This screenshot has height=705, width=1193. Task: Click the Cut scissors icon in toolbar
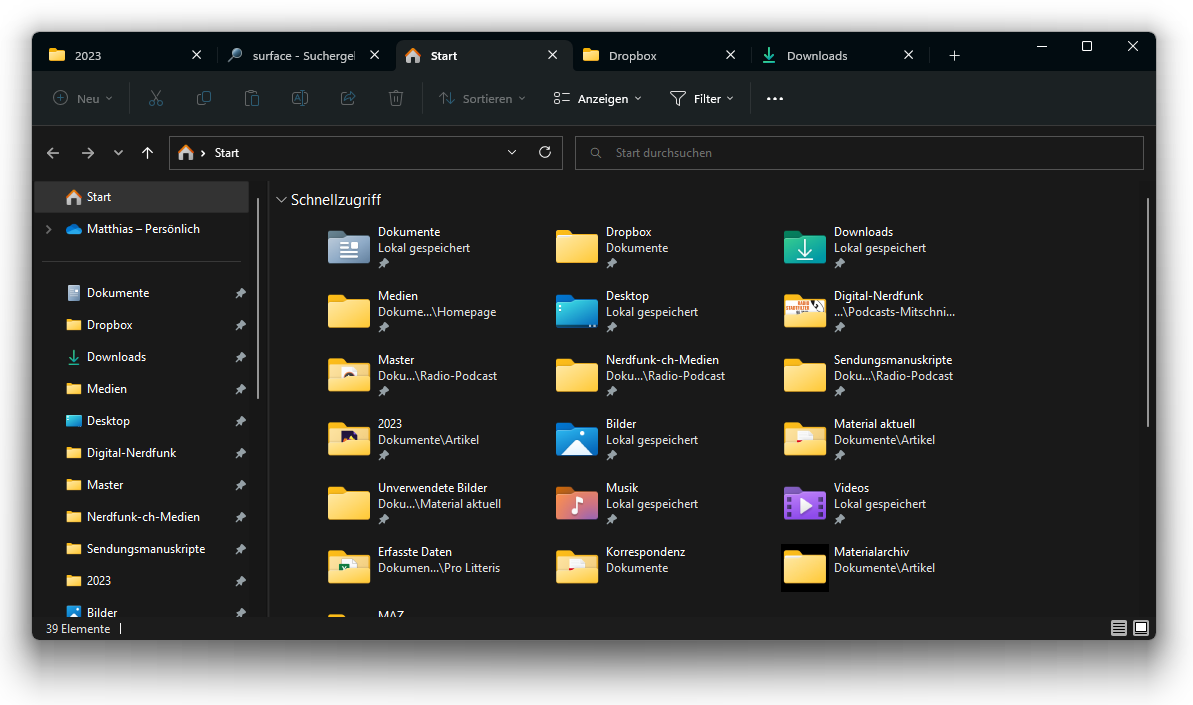(x=156, y=98)
